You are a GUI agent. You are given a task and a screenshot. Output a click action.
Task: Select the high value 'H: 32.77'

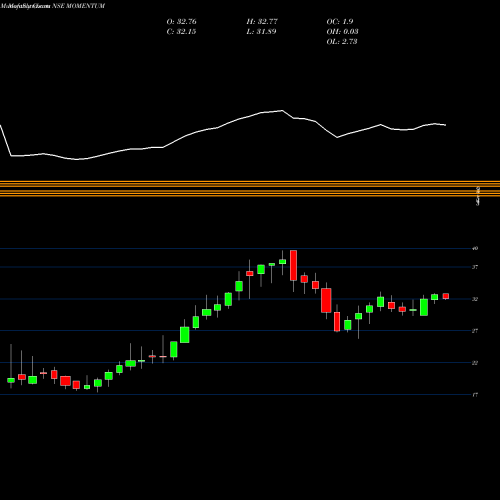point(262,22)
